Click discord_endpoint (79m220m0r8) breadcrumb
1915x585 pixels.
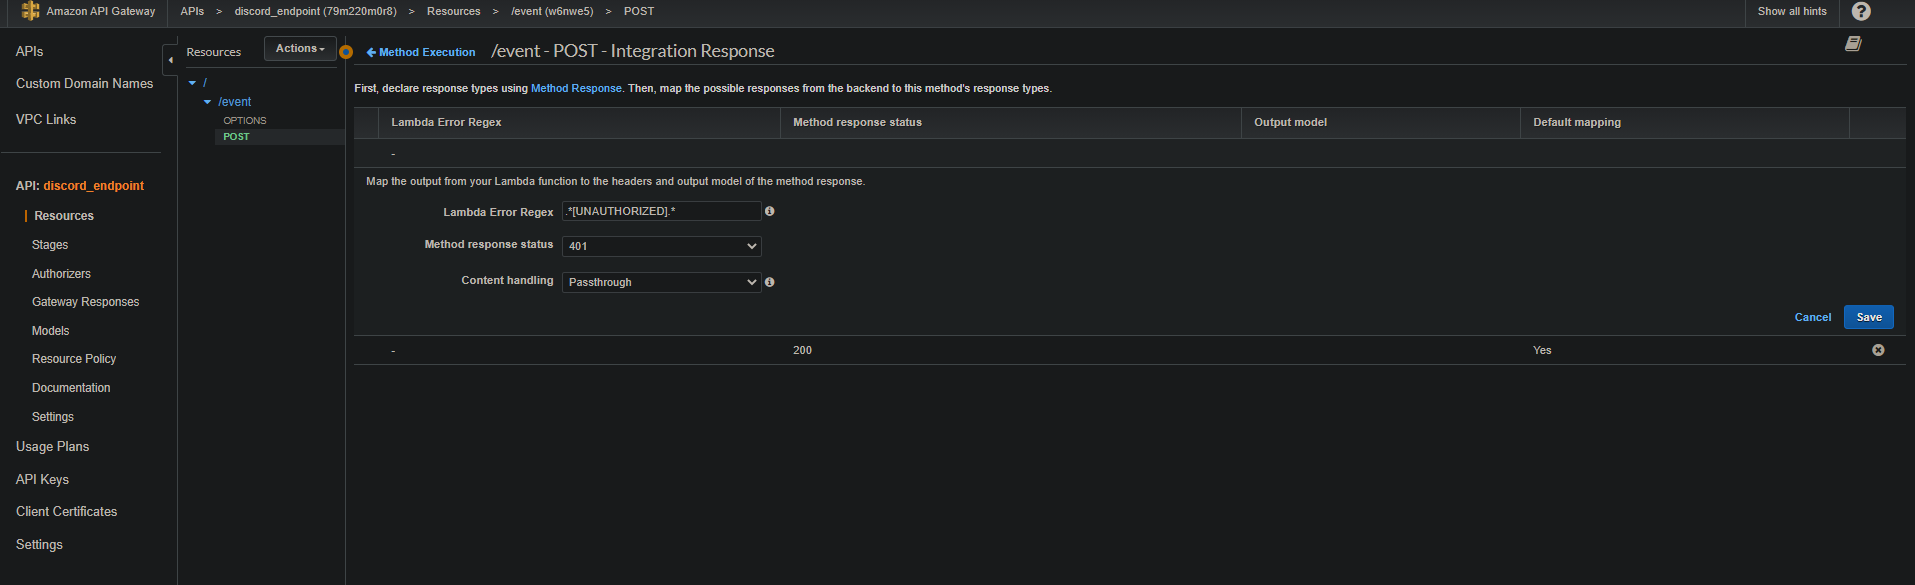pyautogui.click(x=315, y=11)
